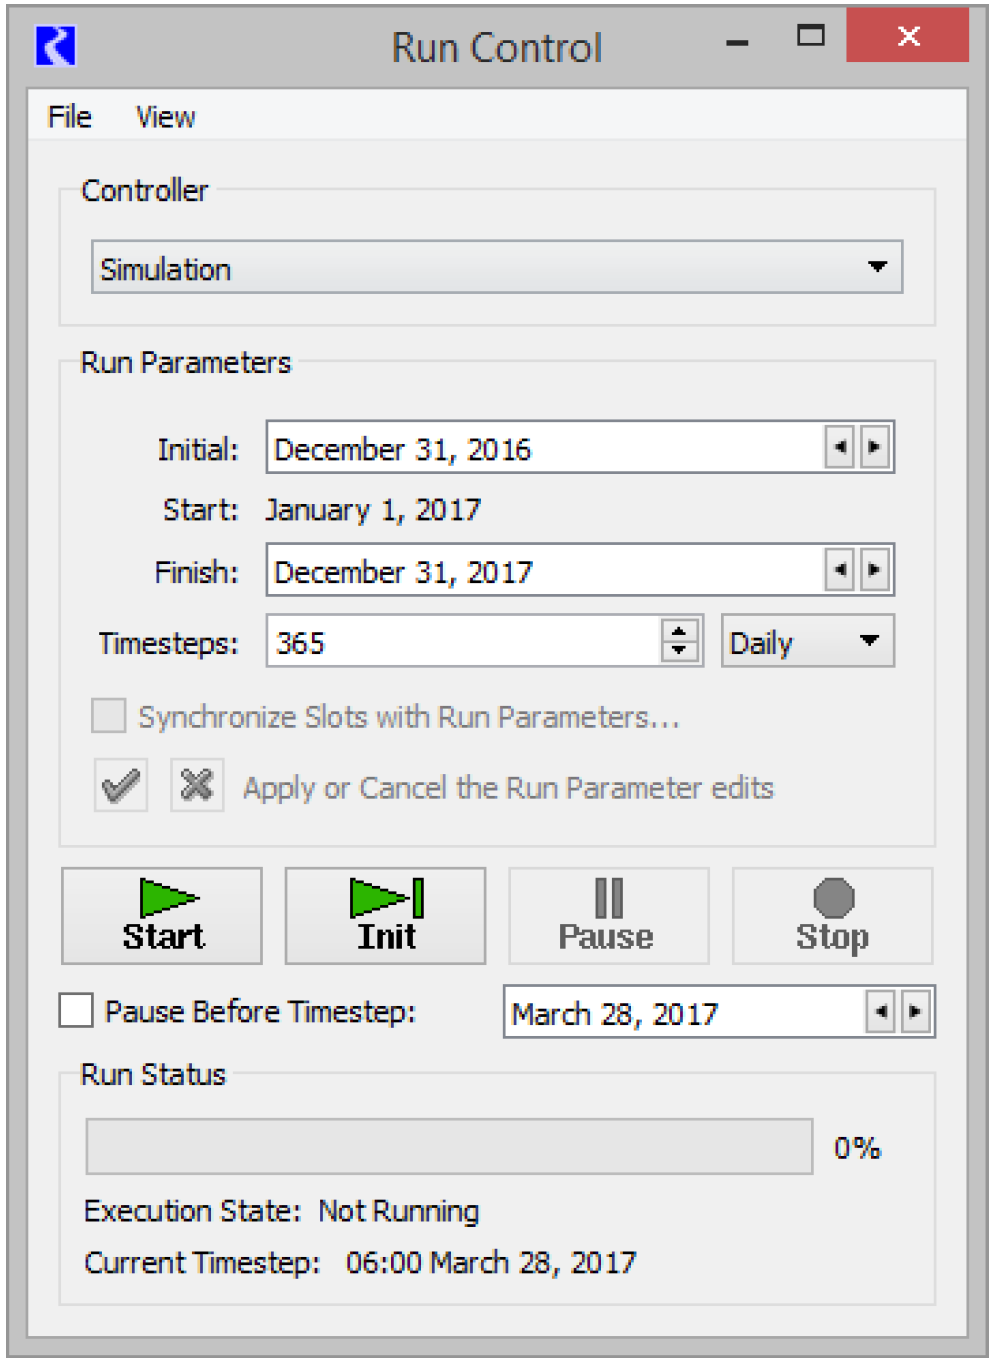Viewport: 1000px width, 1366px height.
Task: Click the Pause run button
Action: click(608, 915)
